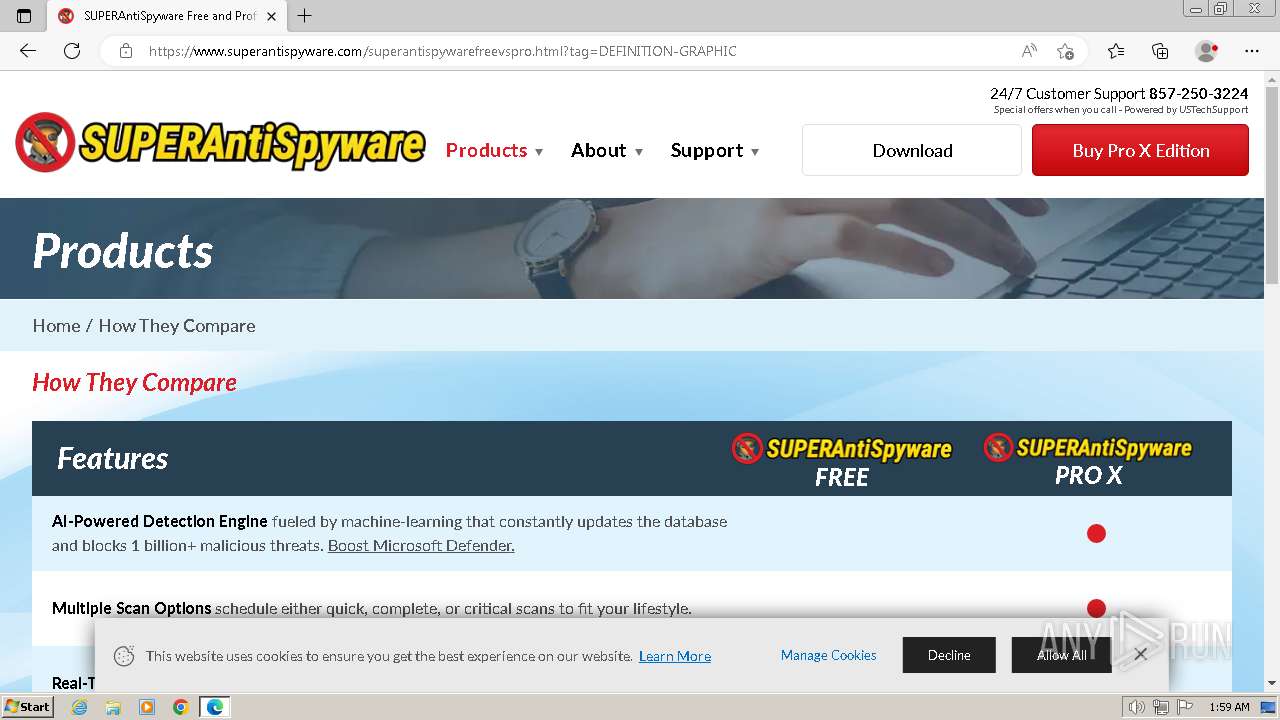Open Manage Cookies settings

[x=828, y=655]
